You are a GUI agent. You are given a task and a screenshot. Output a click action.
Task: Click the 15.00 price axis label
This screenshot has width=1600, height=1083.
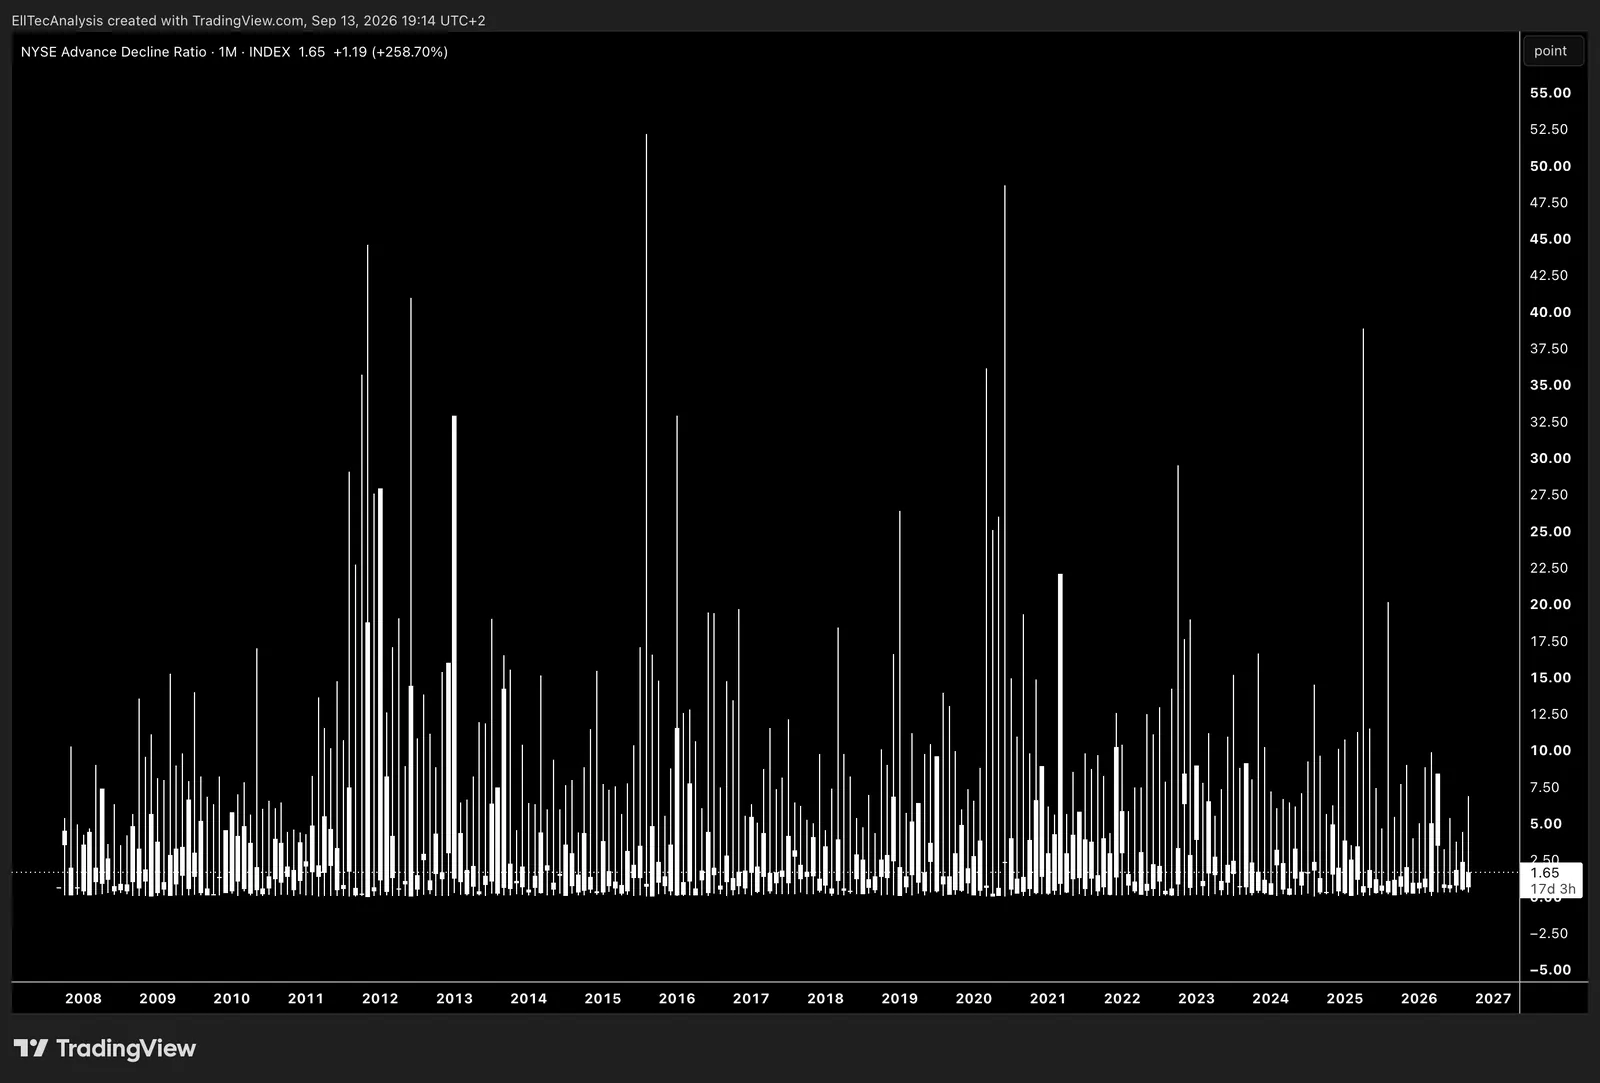(x=1550, y=677)
